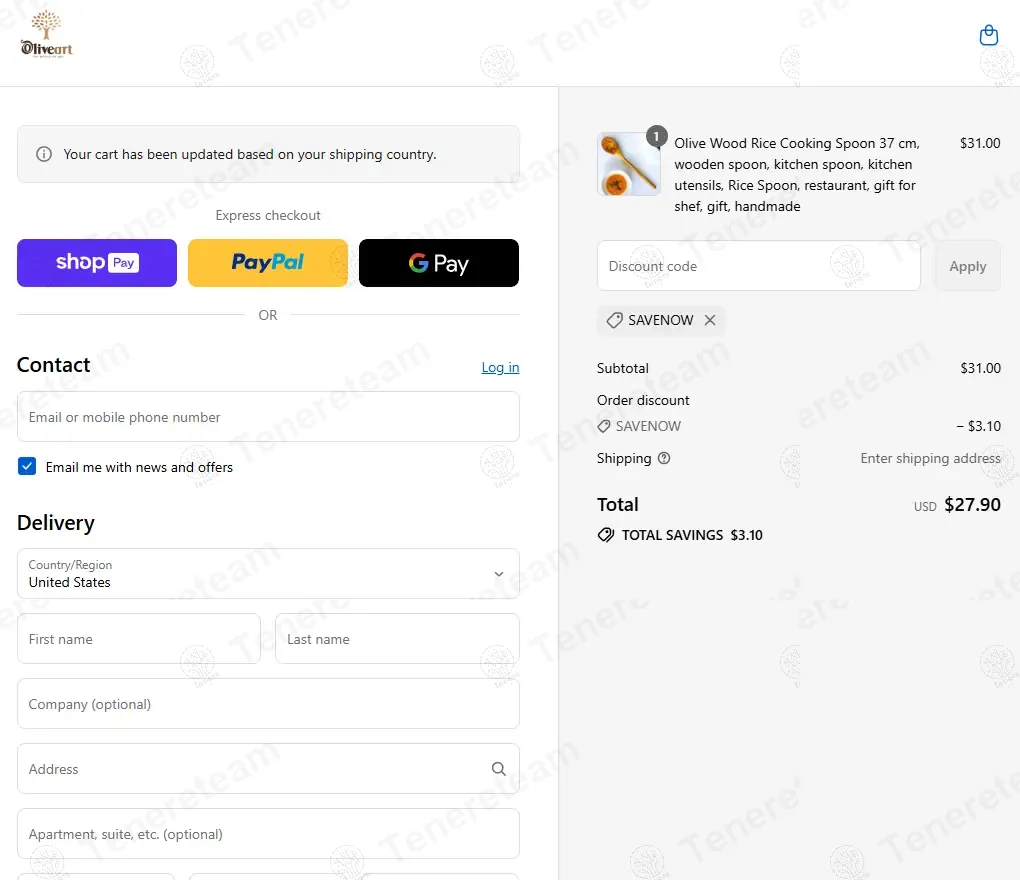Open the Country/Region dropdown
This screenshot has height=880, width=1020.
(x=268, y=574)
